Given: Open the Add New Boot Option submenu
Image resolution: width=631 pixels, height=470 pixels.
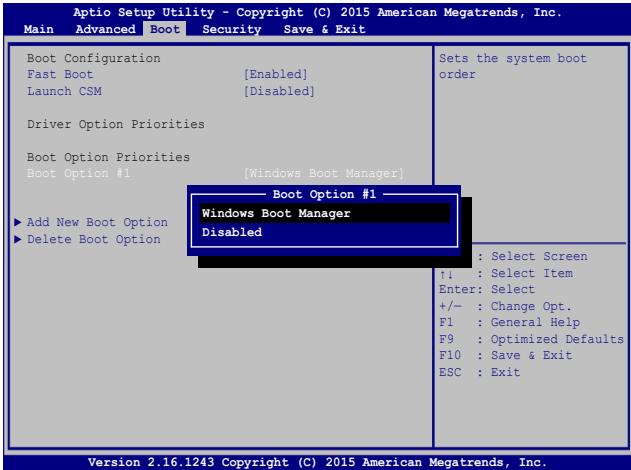Looking at the screenshot, I should click(97, 222).
